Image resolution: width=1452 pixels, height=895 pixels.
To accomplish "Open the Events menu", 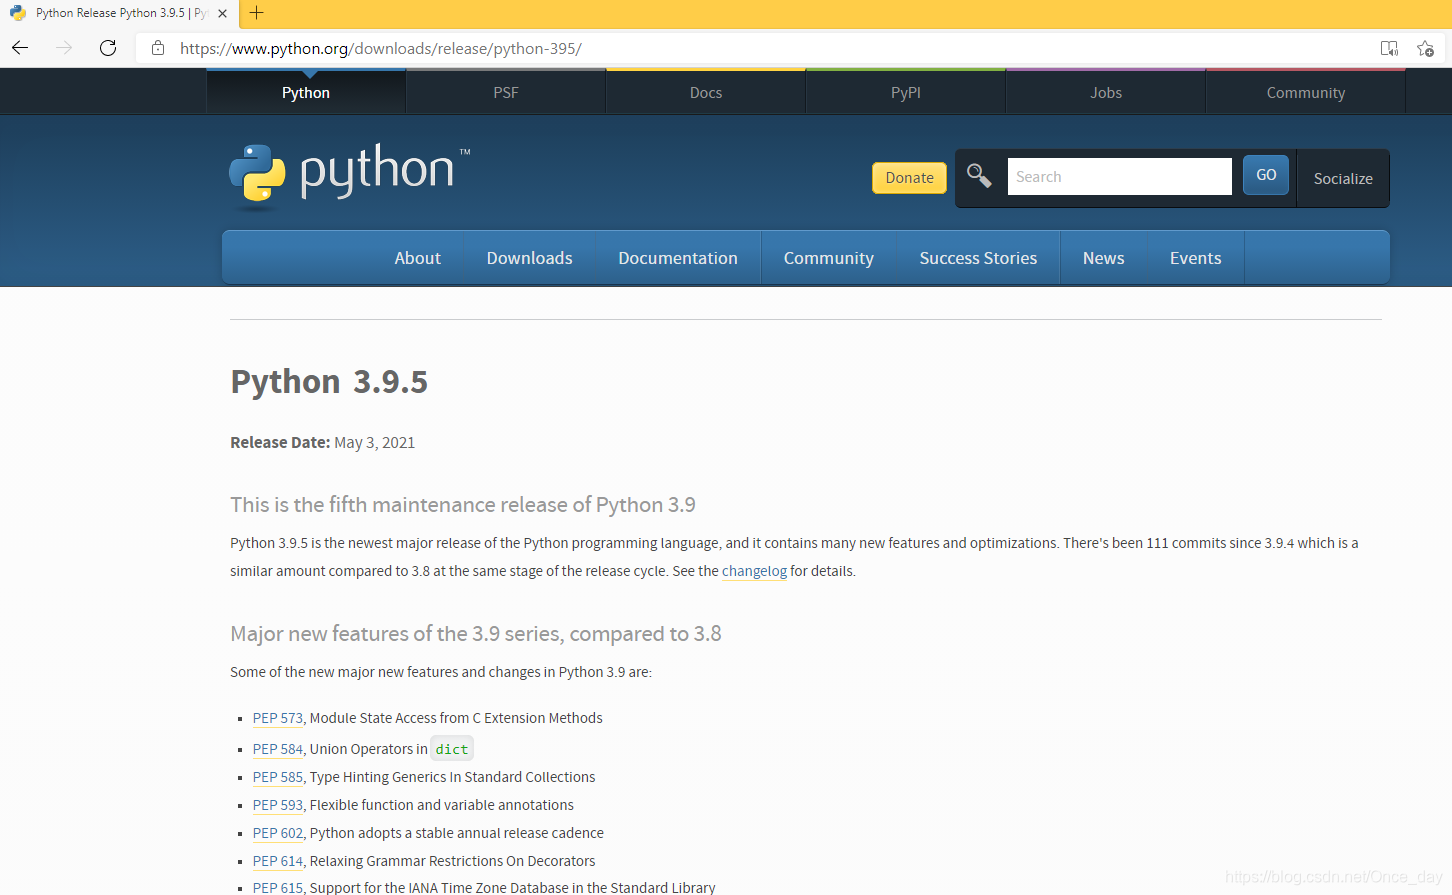I will pyautogui.click(x=1196, y=258).
